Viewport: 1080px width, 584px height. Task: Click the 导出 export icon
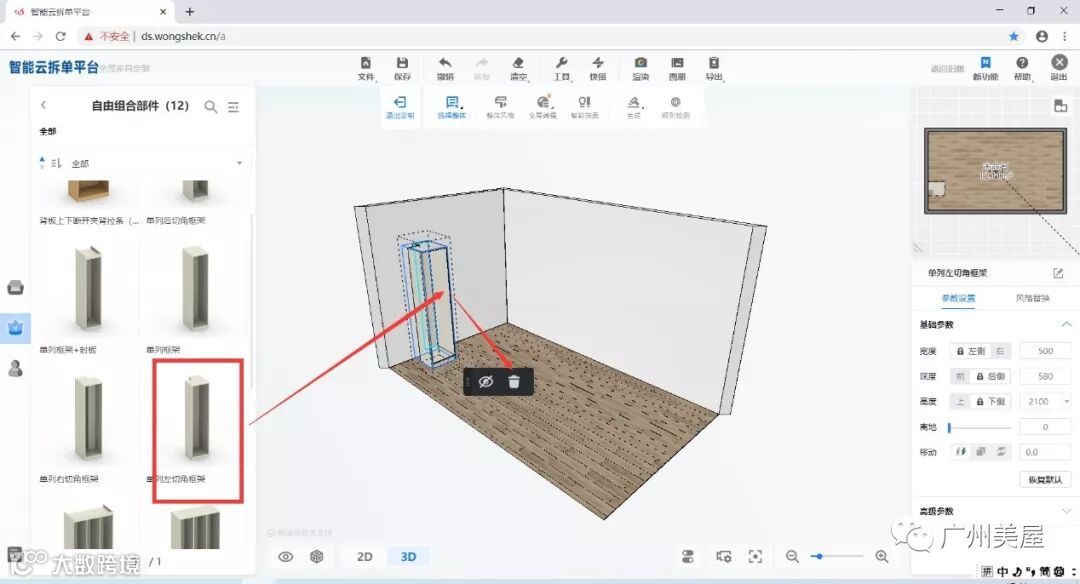point(714,68)
